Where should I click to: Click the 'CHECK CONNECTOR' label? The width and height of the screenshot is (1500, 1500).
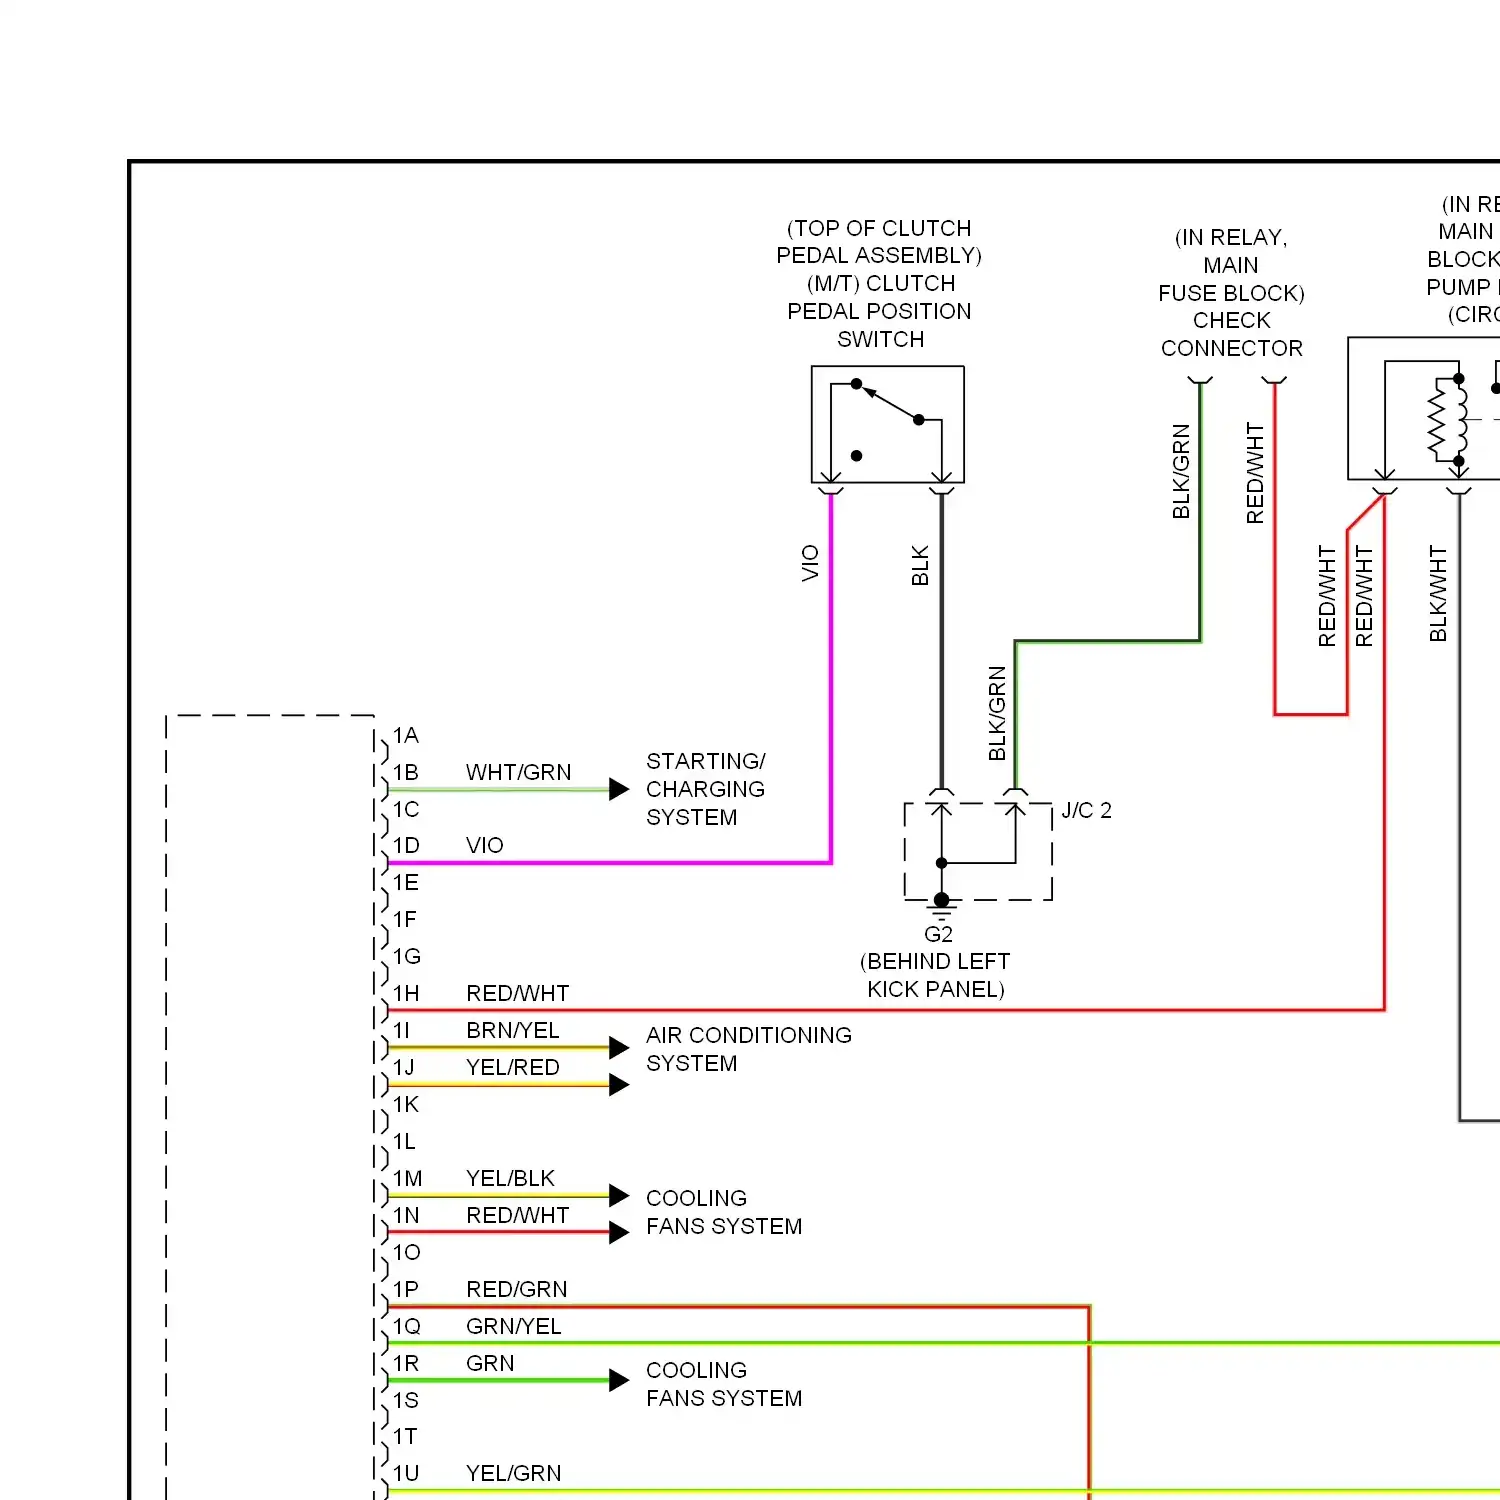tap(1232, 334)
